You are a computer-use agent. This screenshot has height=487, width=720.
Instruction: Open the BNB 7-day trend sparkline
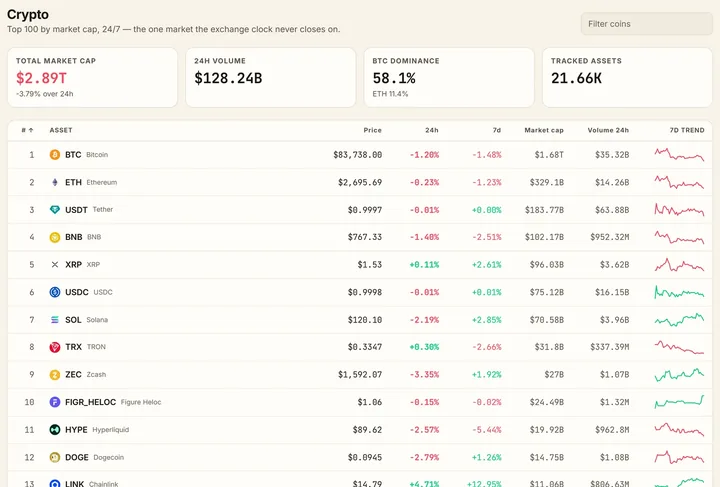pos(679,237)
